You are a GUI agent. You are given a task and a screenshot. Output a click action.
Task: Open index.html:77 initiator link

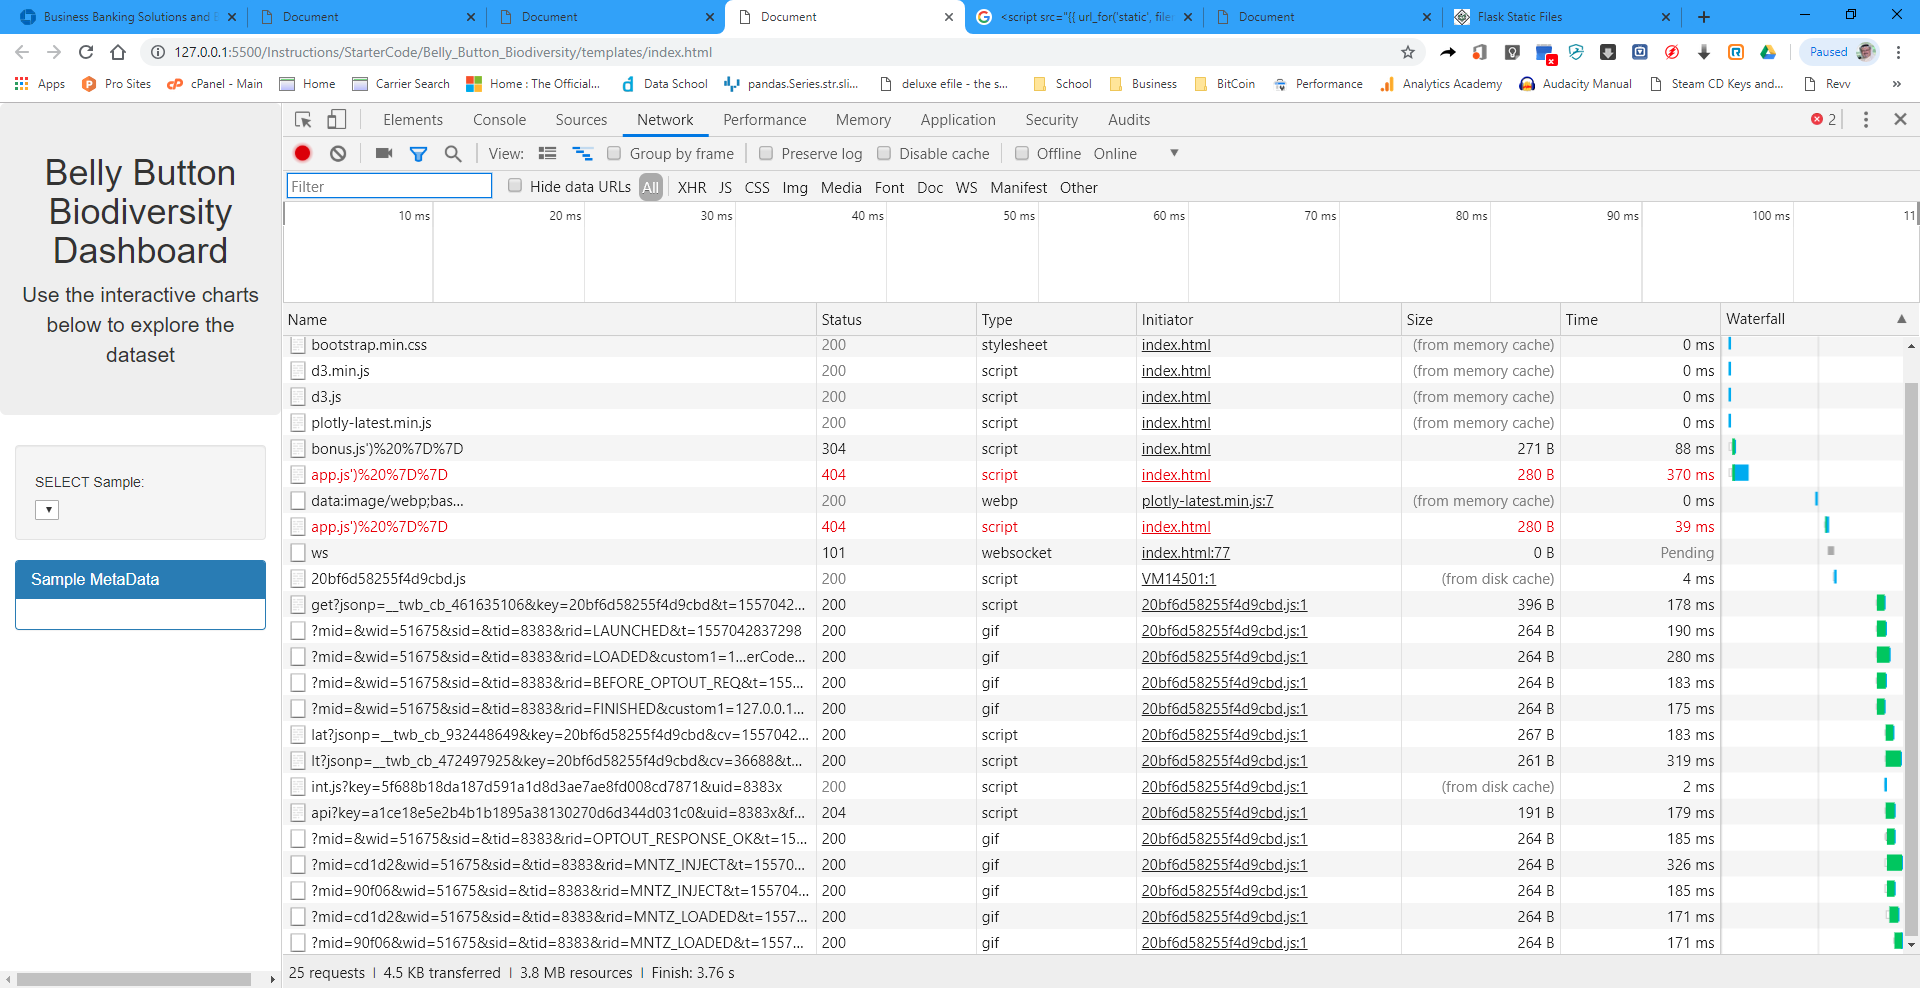coord(1186,553)
